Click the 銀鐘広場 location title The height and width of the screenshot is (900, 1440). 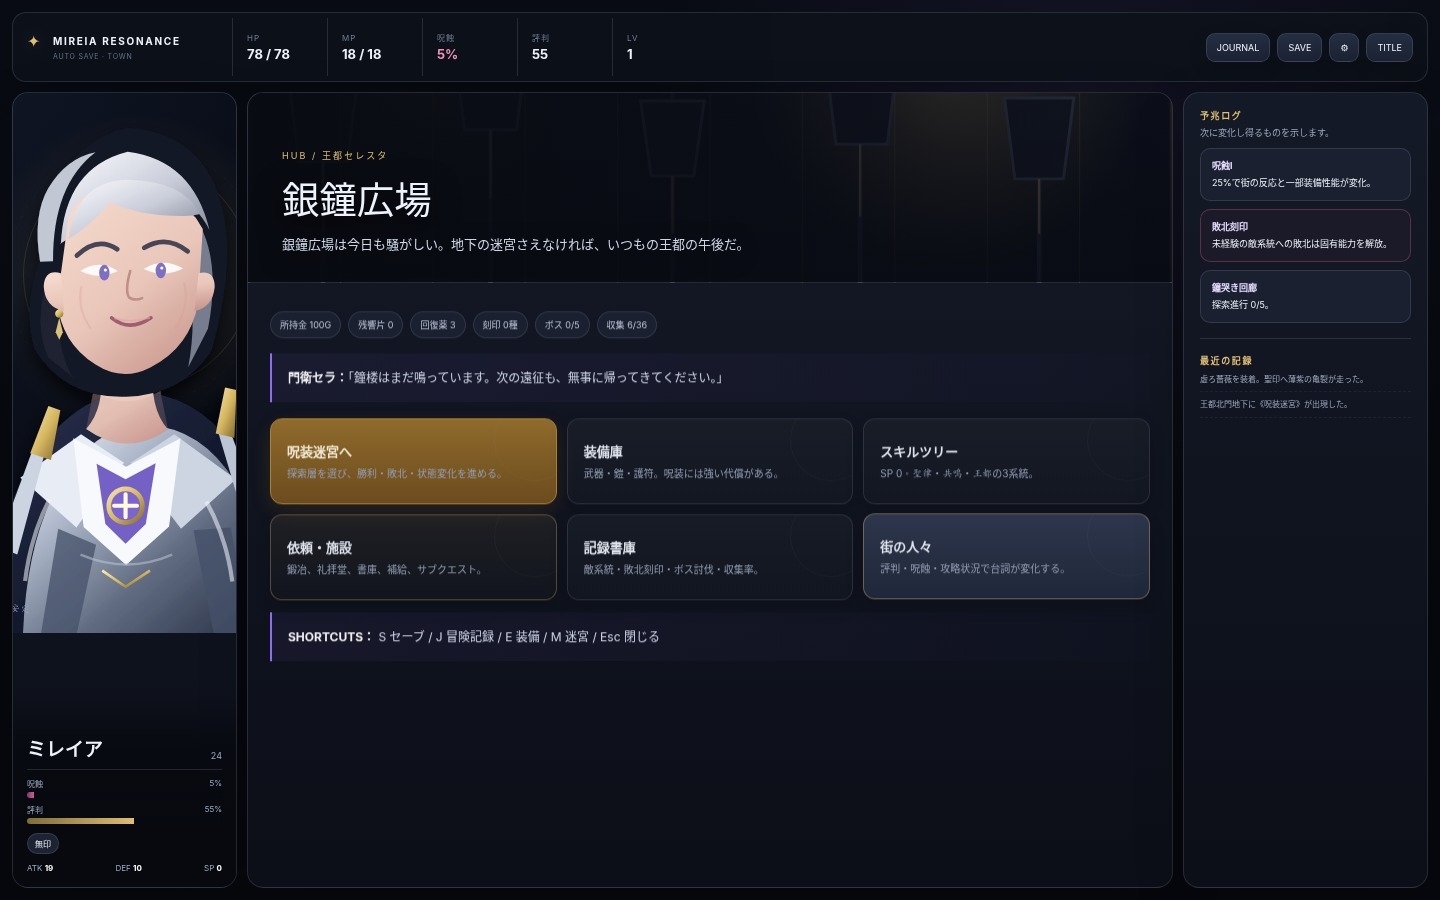click(x=356, y=200)
